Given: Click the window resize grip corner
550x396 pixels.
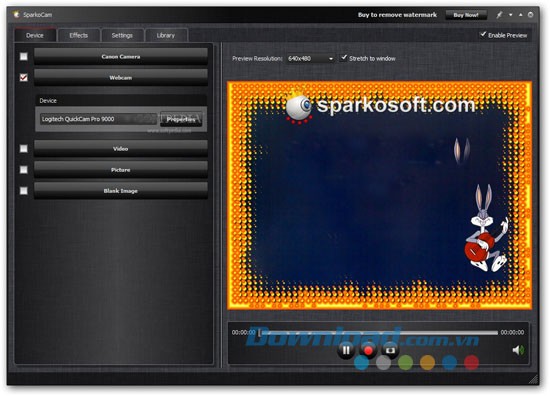Looking at the screenshot, I should 534,378.
